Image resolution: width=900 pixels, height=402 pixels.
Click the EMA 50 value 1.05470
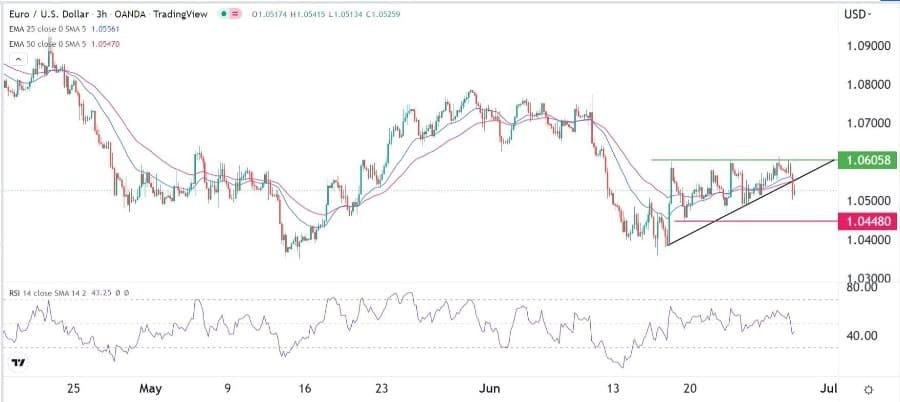tap(108, 44)
